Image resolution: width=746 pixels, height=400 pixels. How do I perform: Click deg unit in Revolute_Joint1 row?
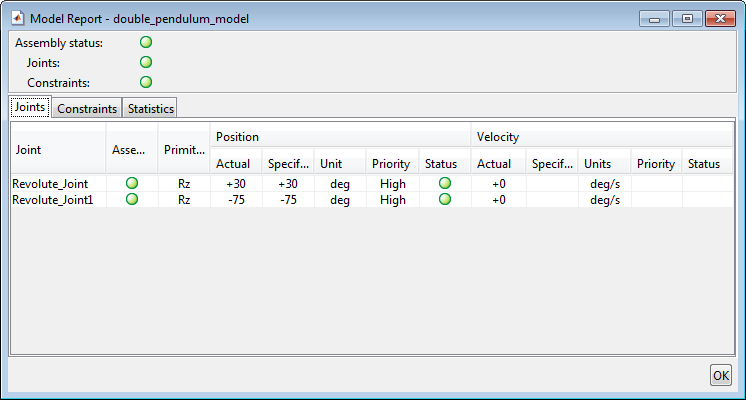tap(340, 200)
